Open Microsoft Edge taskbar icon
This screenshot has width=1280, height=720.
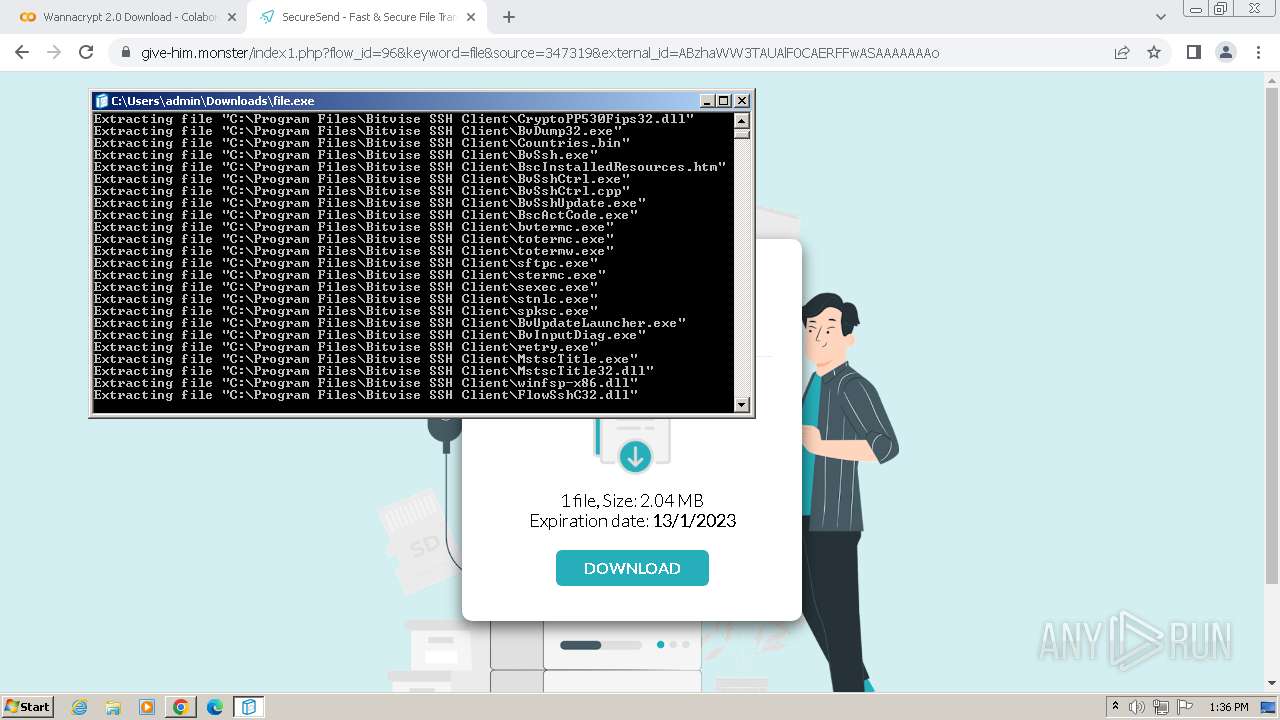(x=215, y=707)
